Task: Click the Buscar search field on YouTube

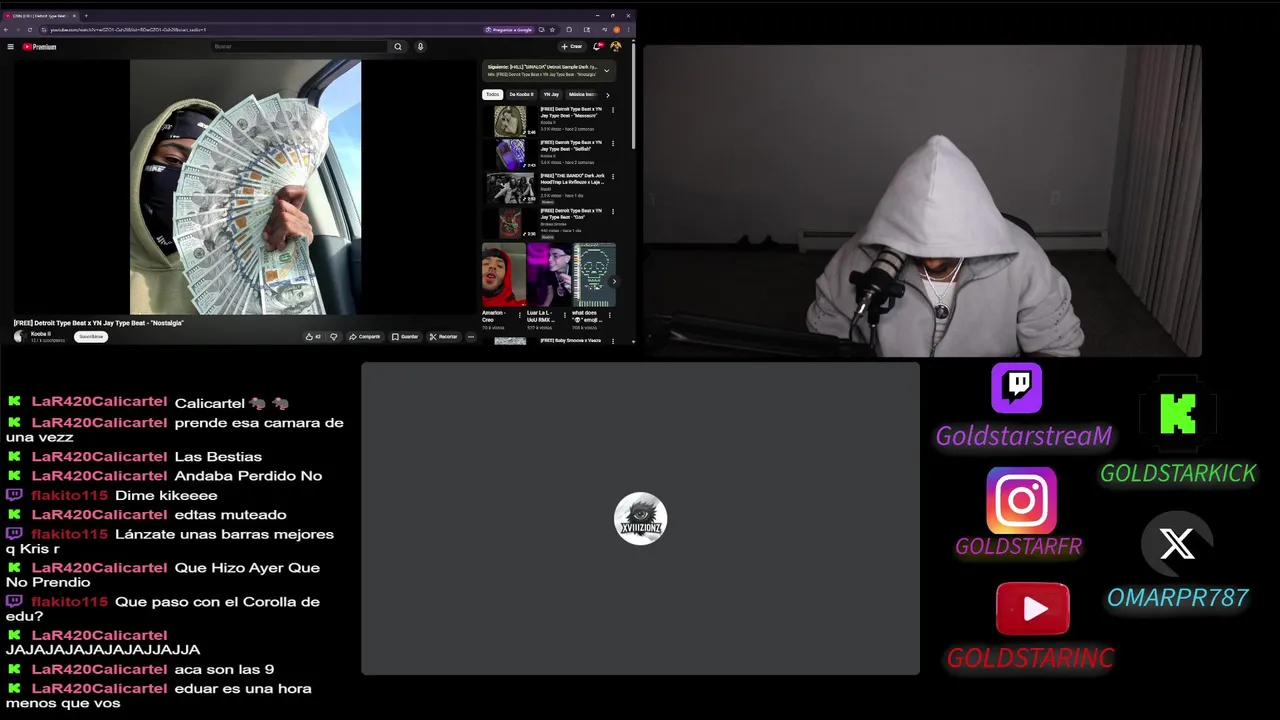Action: 299,46
